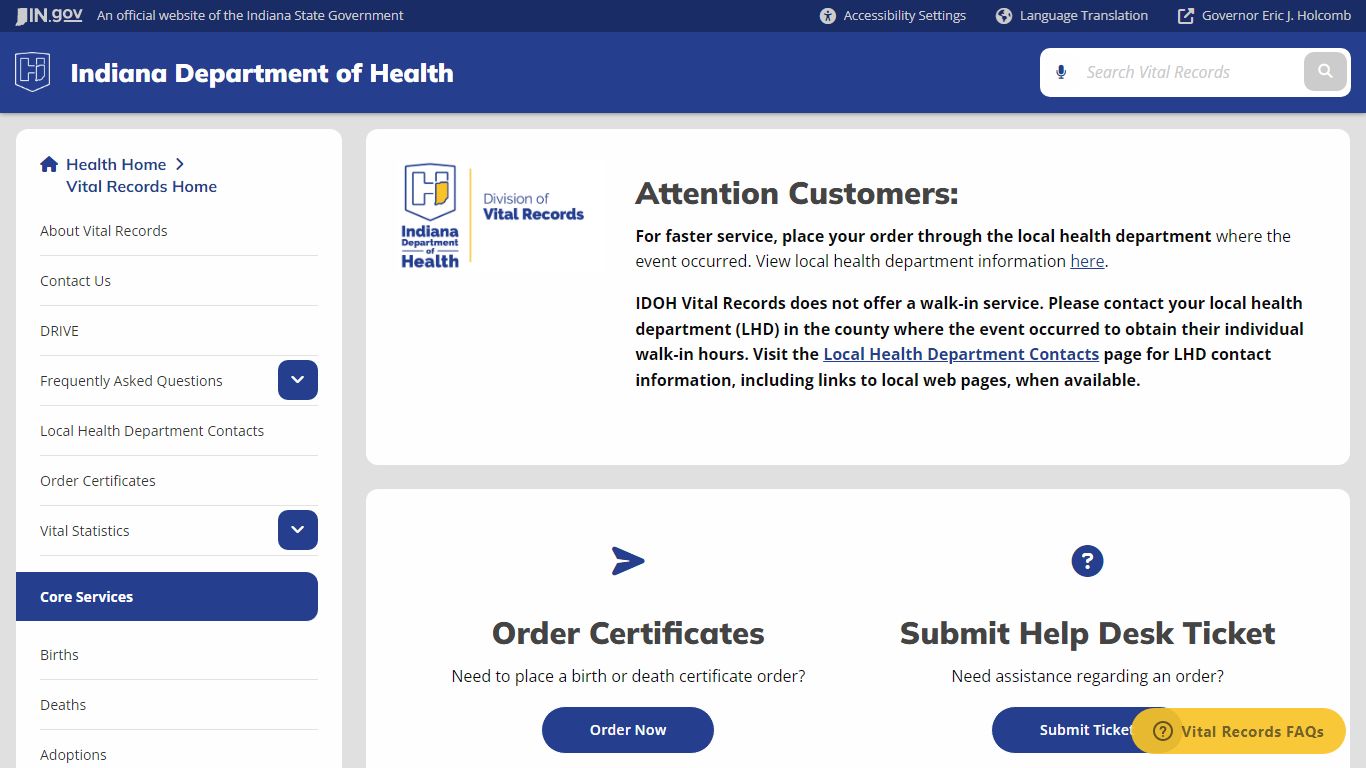Open Births in sidebar
1366x768 pixels.
(x=59, y=655)
